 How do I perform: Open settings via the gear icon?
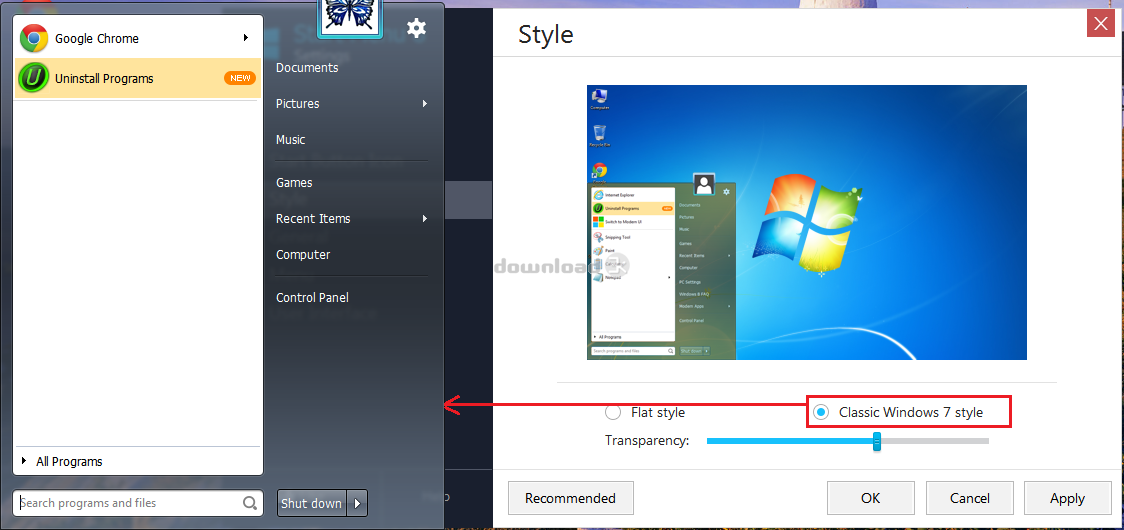417,28
